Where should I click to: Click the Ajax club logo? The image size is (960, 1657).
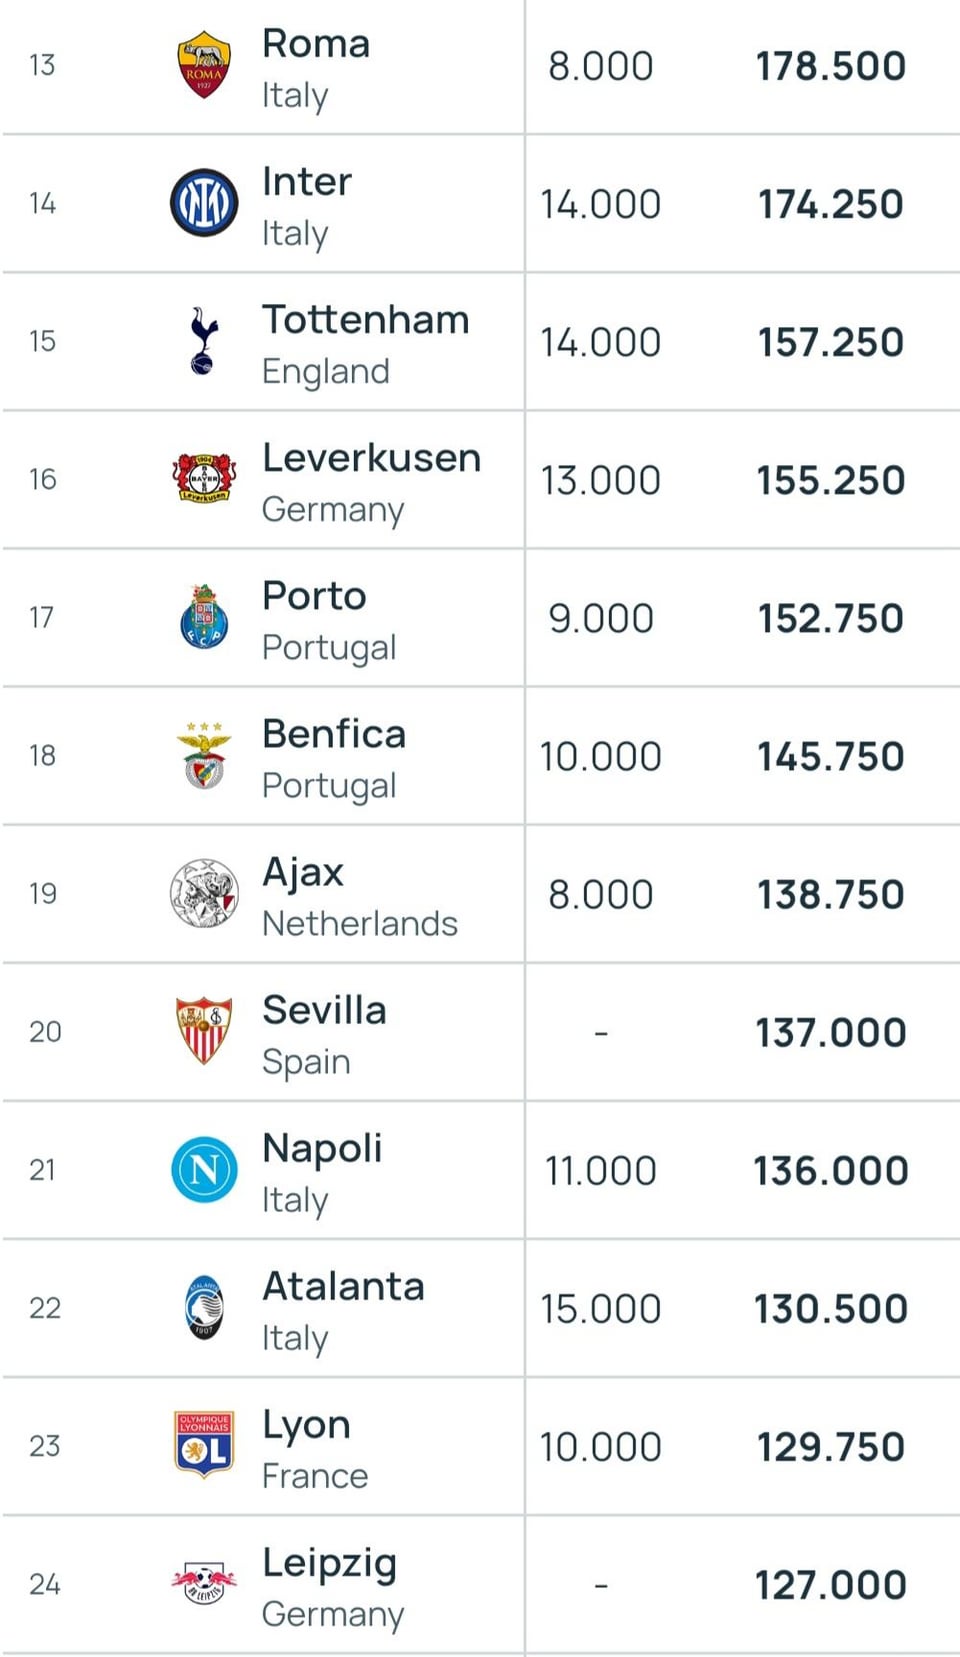(204, 893)
